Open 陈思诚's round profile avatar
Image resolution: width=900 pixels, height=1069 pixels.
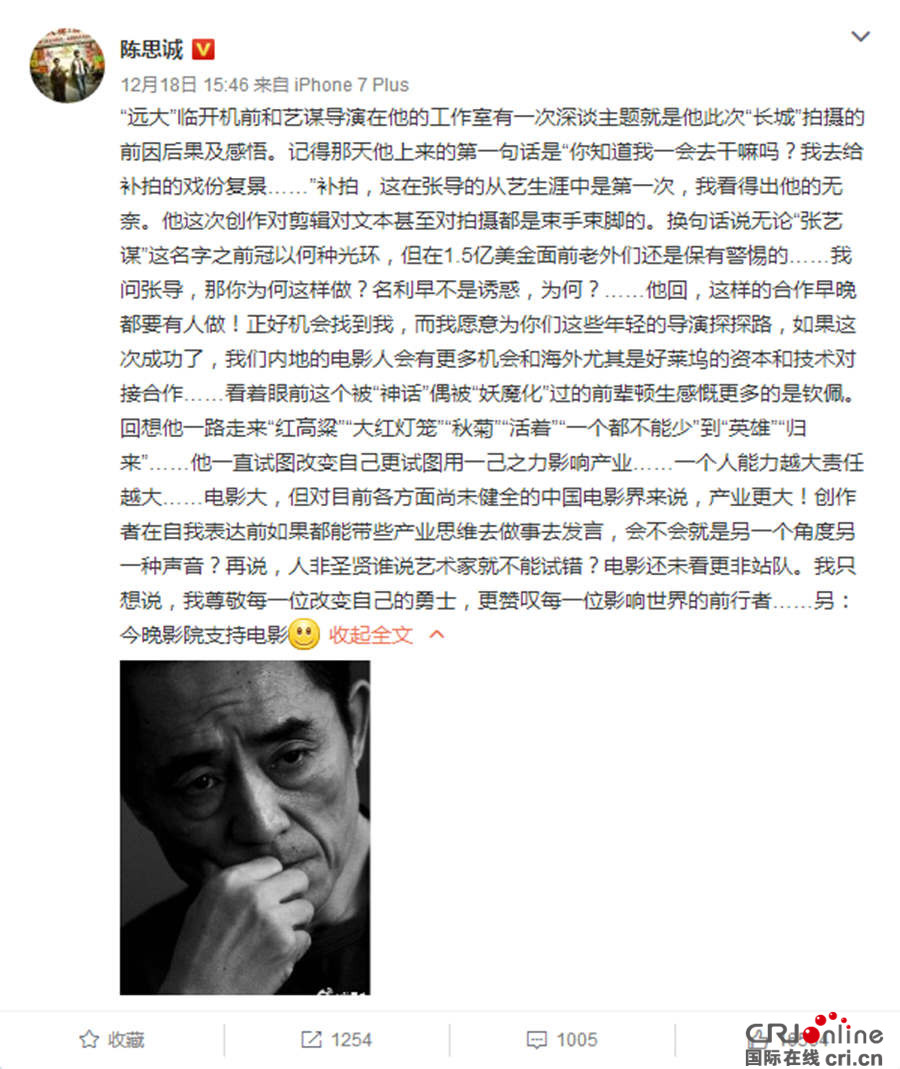pyautogui.click(x=68, y=65)
